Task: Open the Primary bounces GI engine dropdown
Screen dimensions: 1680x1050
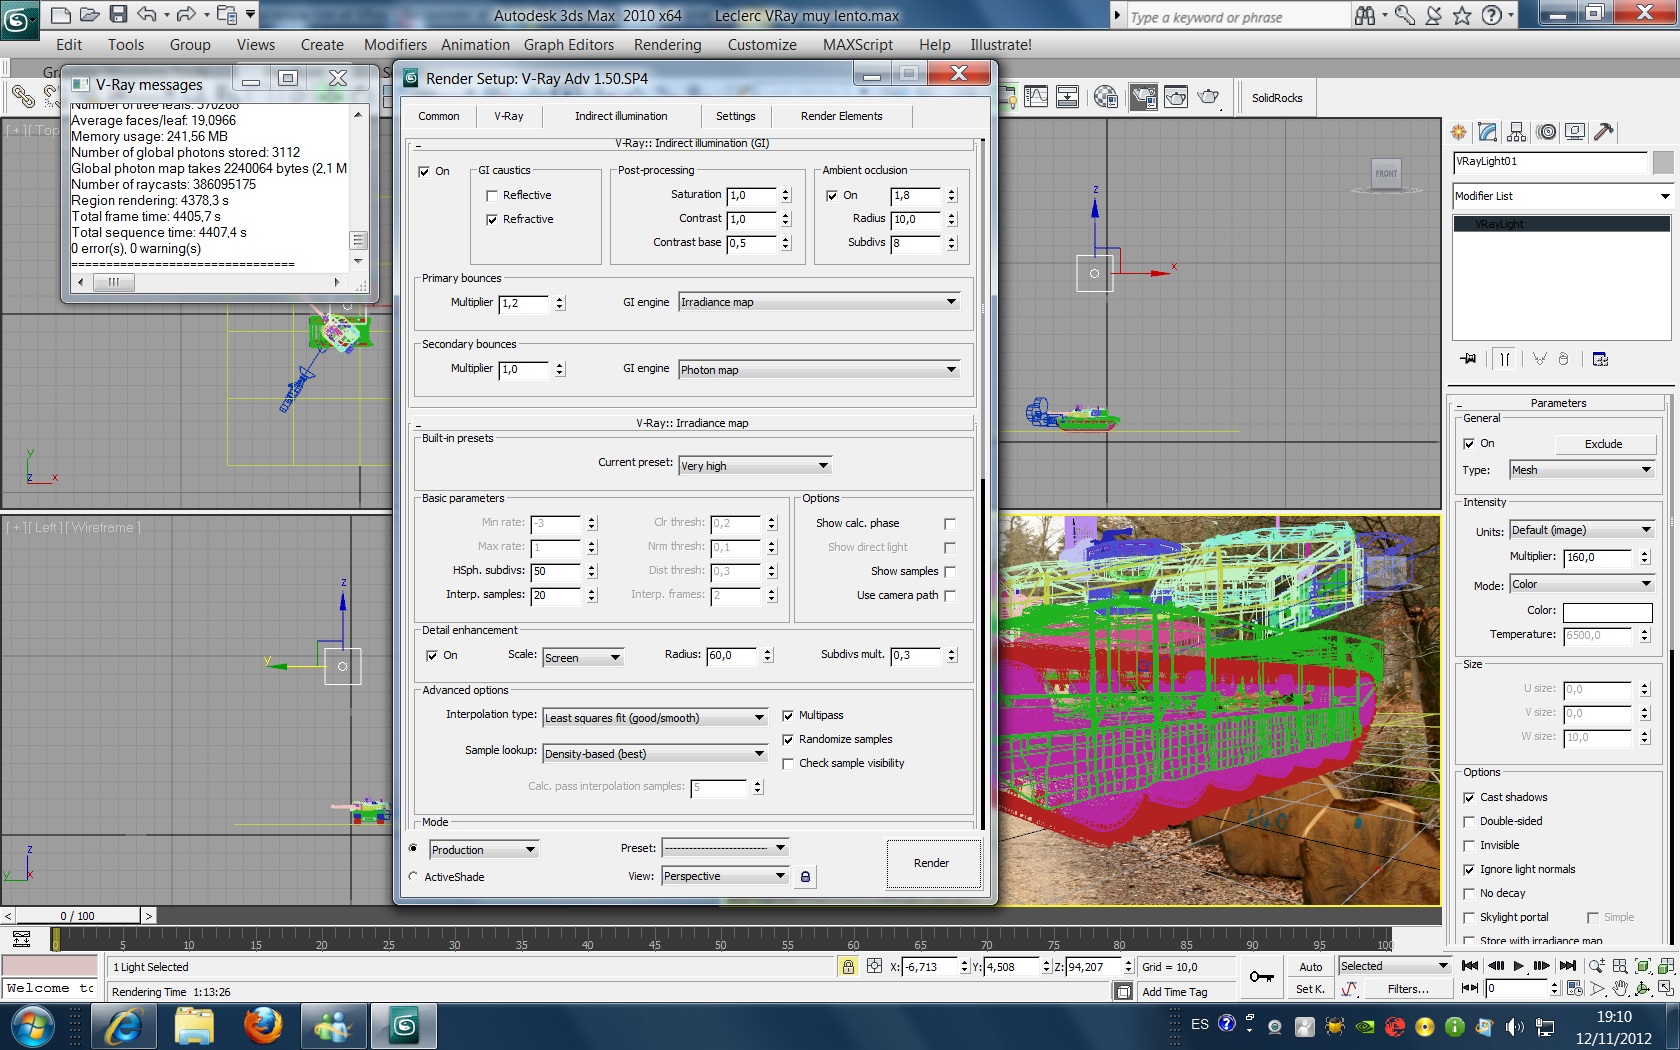Action: point(819,302)
